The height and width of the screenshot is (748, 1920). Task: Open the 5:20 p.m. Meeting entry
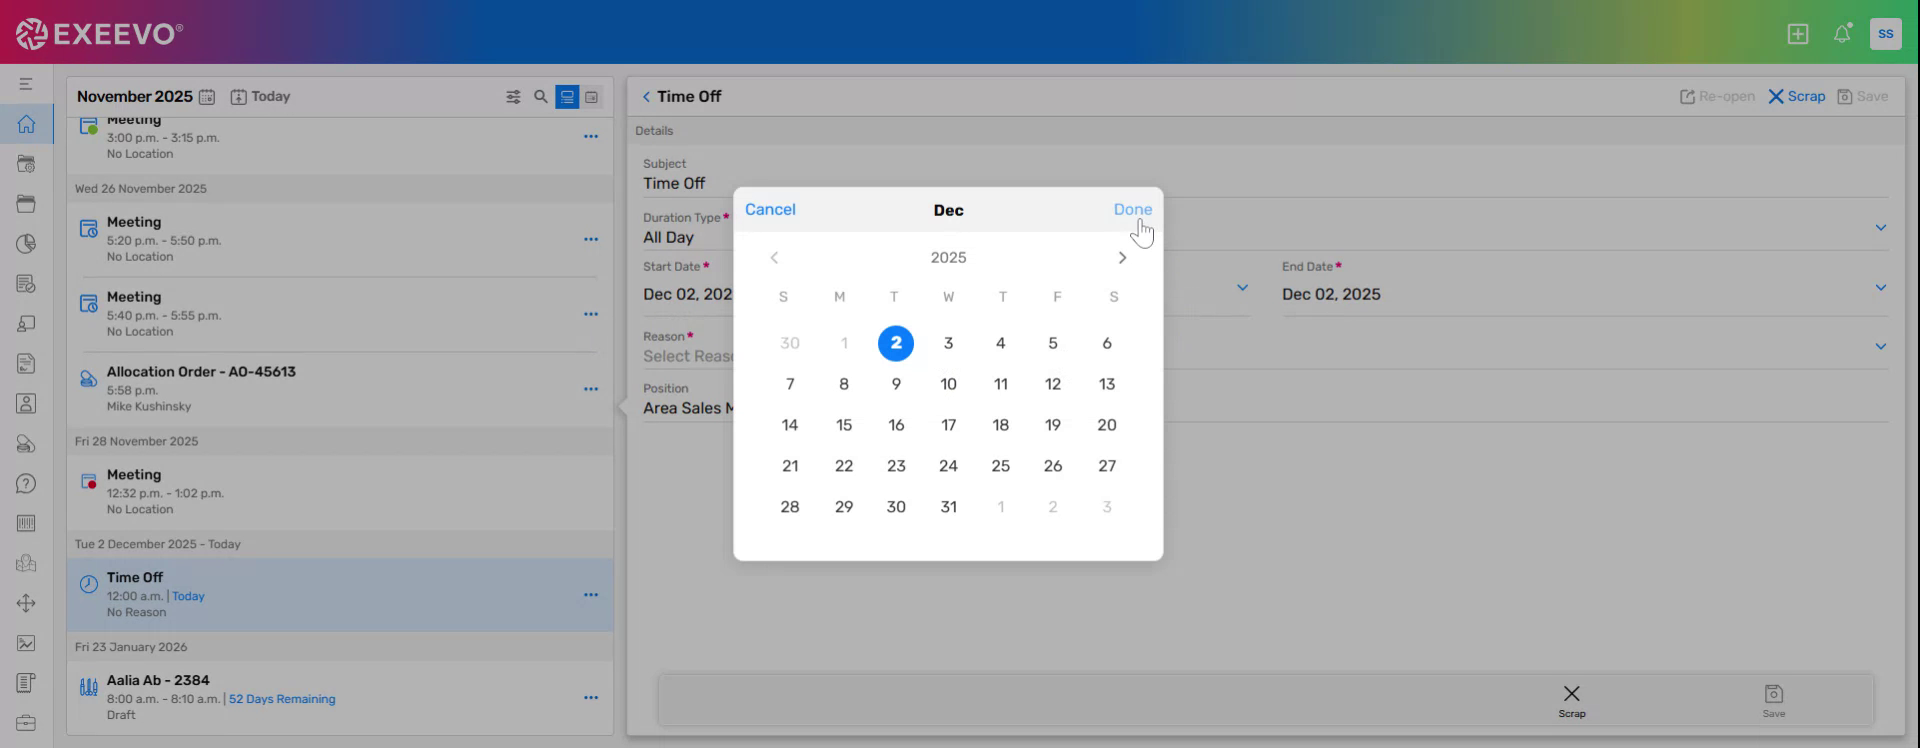(x=340, y=239)
